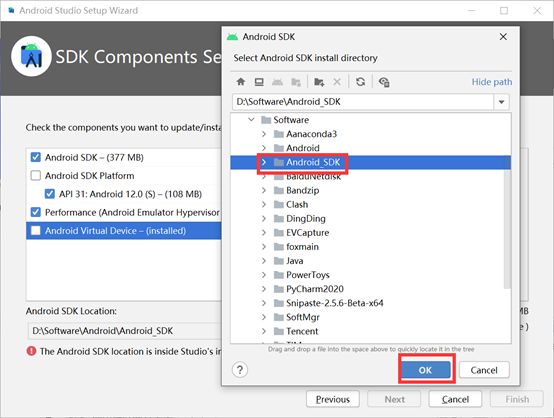Expand the foxmain folder
The height and width of the screenshot is (418, 554).
click(264, 247)
